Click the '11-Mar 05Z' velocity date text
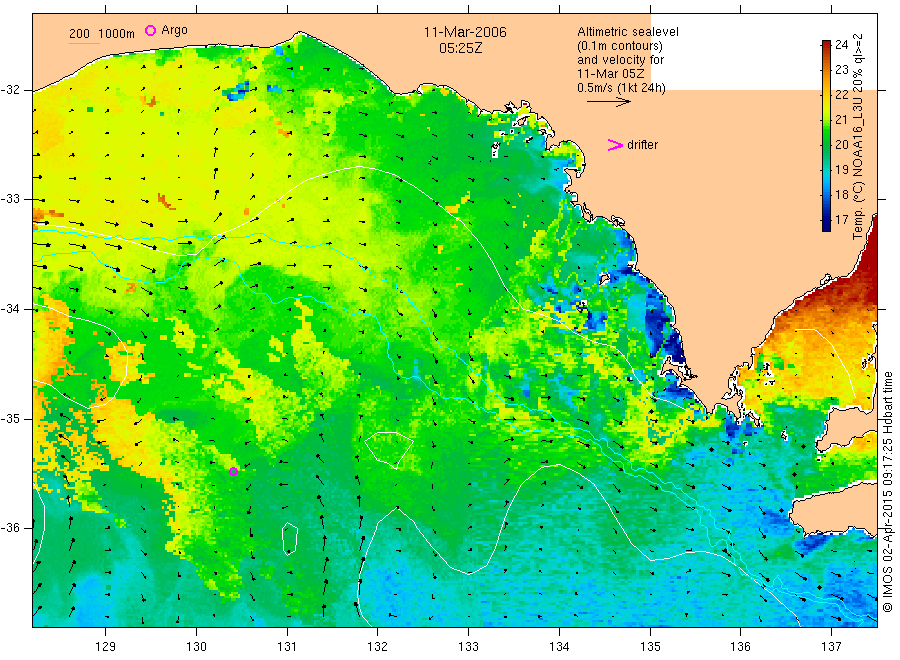Screen dimensions: 900x660 point(611,74)
